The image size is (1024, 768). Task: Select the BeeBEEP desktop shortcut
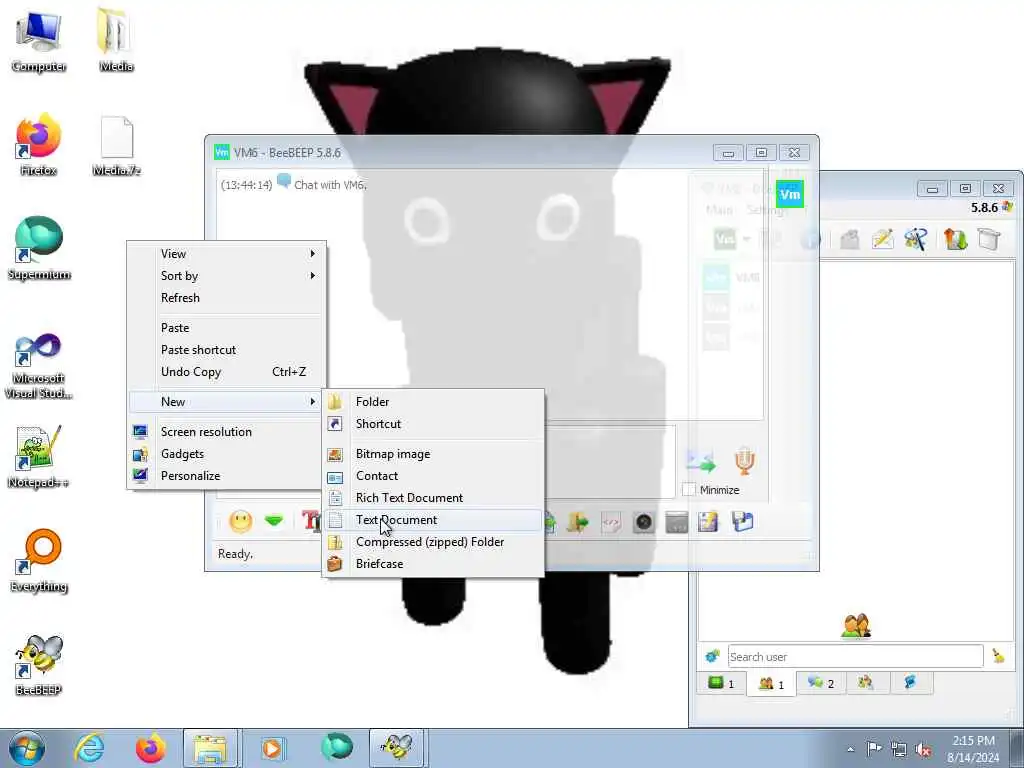point(39,665)
